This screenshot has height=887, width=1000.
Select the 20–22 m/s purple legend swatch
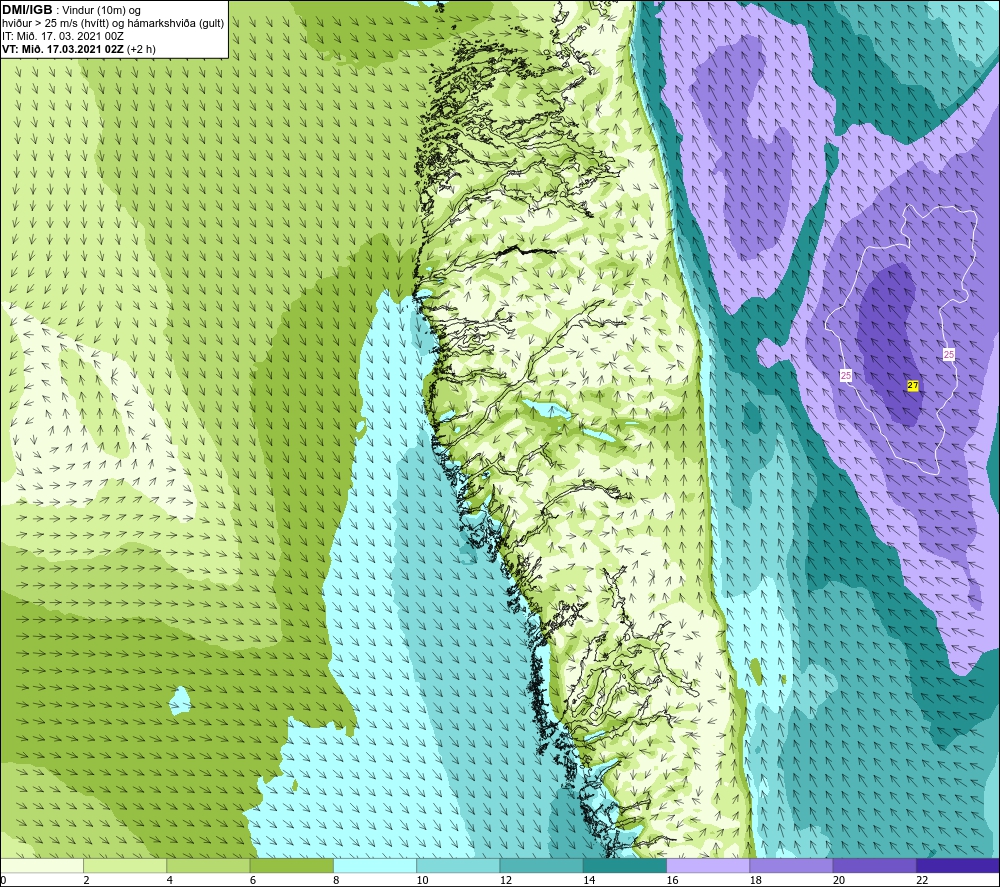(875, 865)
